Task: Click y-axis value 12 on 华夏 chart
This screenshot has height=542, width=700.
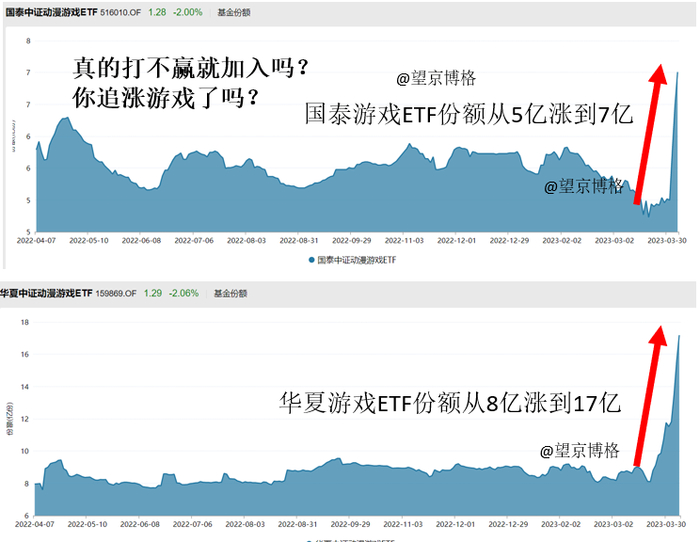Action: click(x=25, y=419)
